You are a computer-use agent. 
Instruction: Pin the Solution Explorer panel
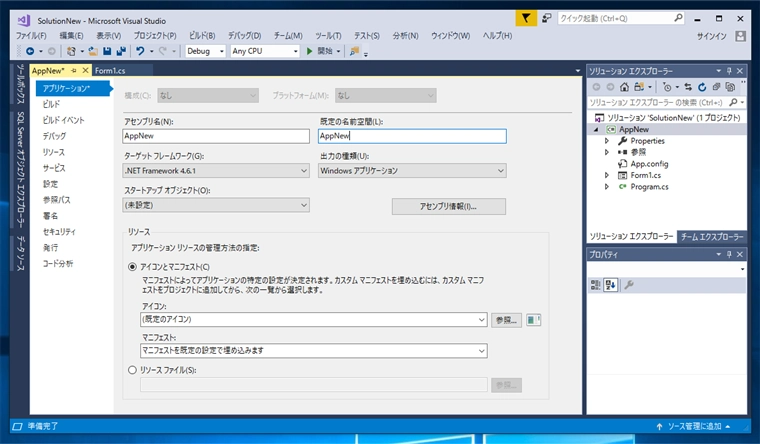729,71
